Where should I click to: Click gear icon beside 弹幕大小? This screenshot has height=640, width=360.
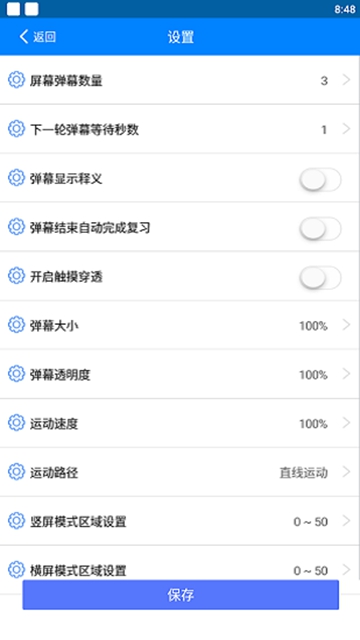[x=16, y=325]
